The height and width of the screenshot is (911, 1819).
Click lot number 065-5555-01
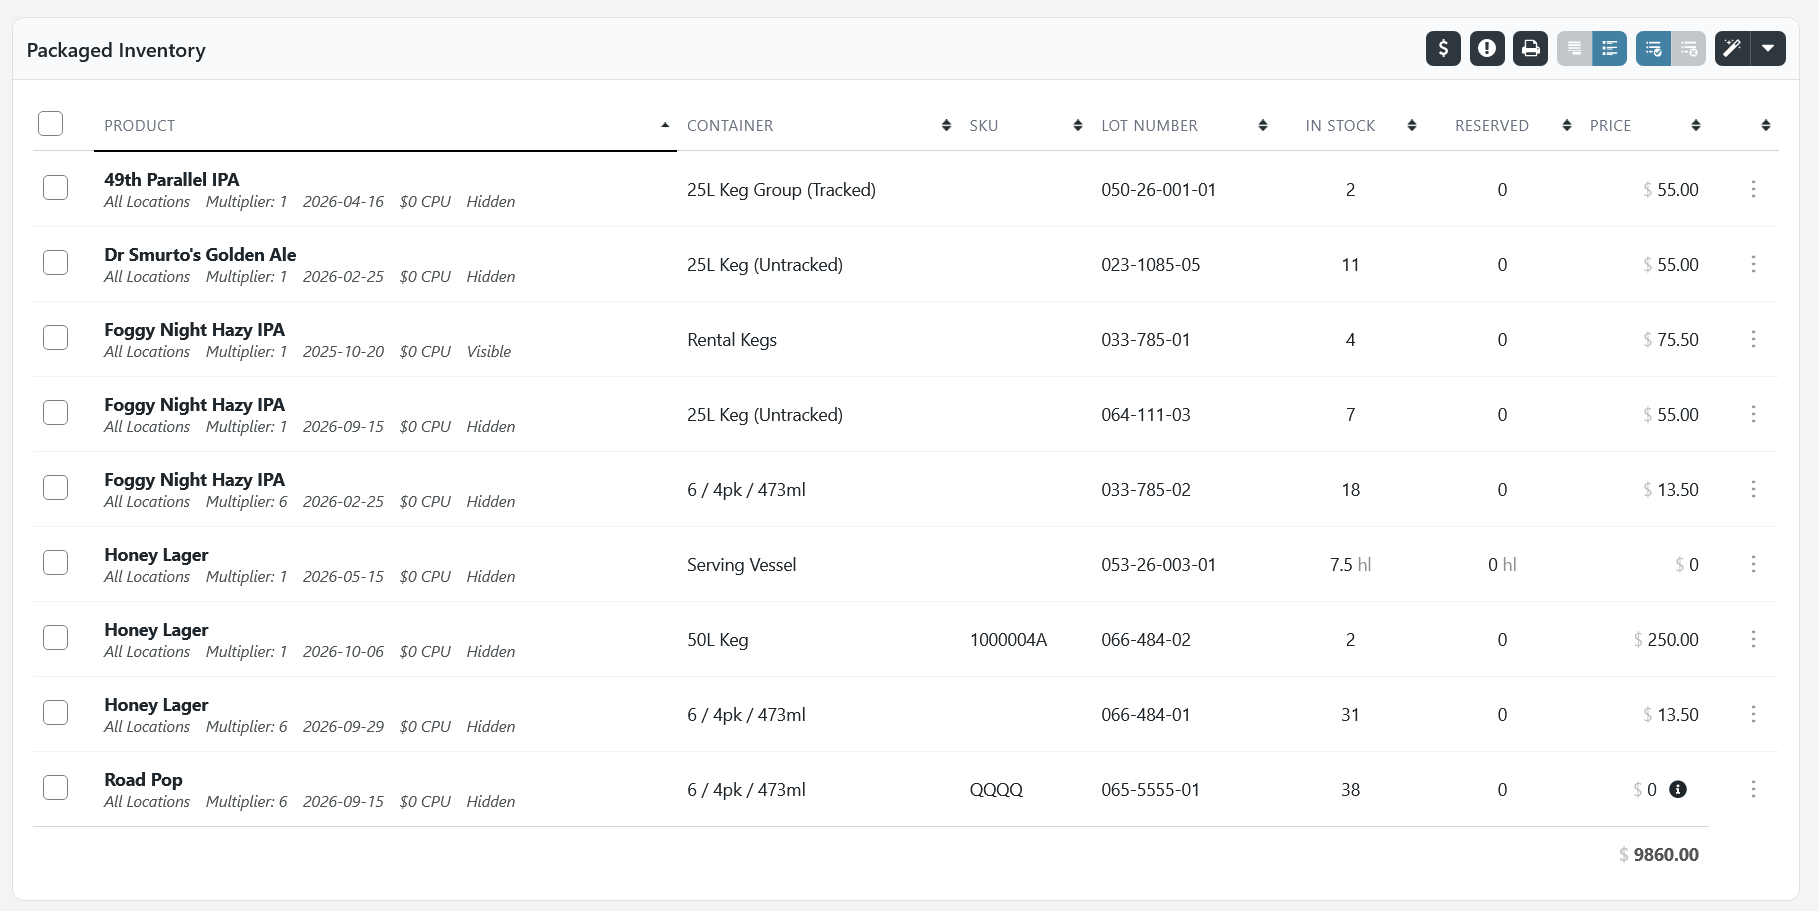(1150, 790)
